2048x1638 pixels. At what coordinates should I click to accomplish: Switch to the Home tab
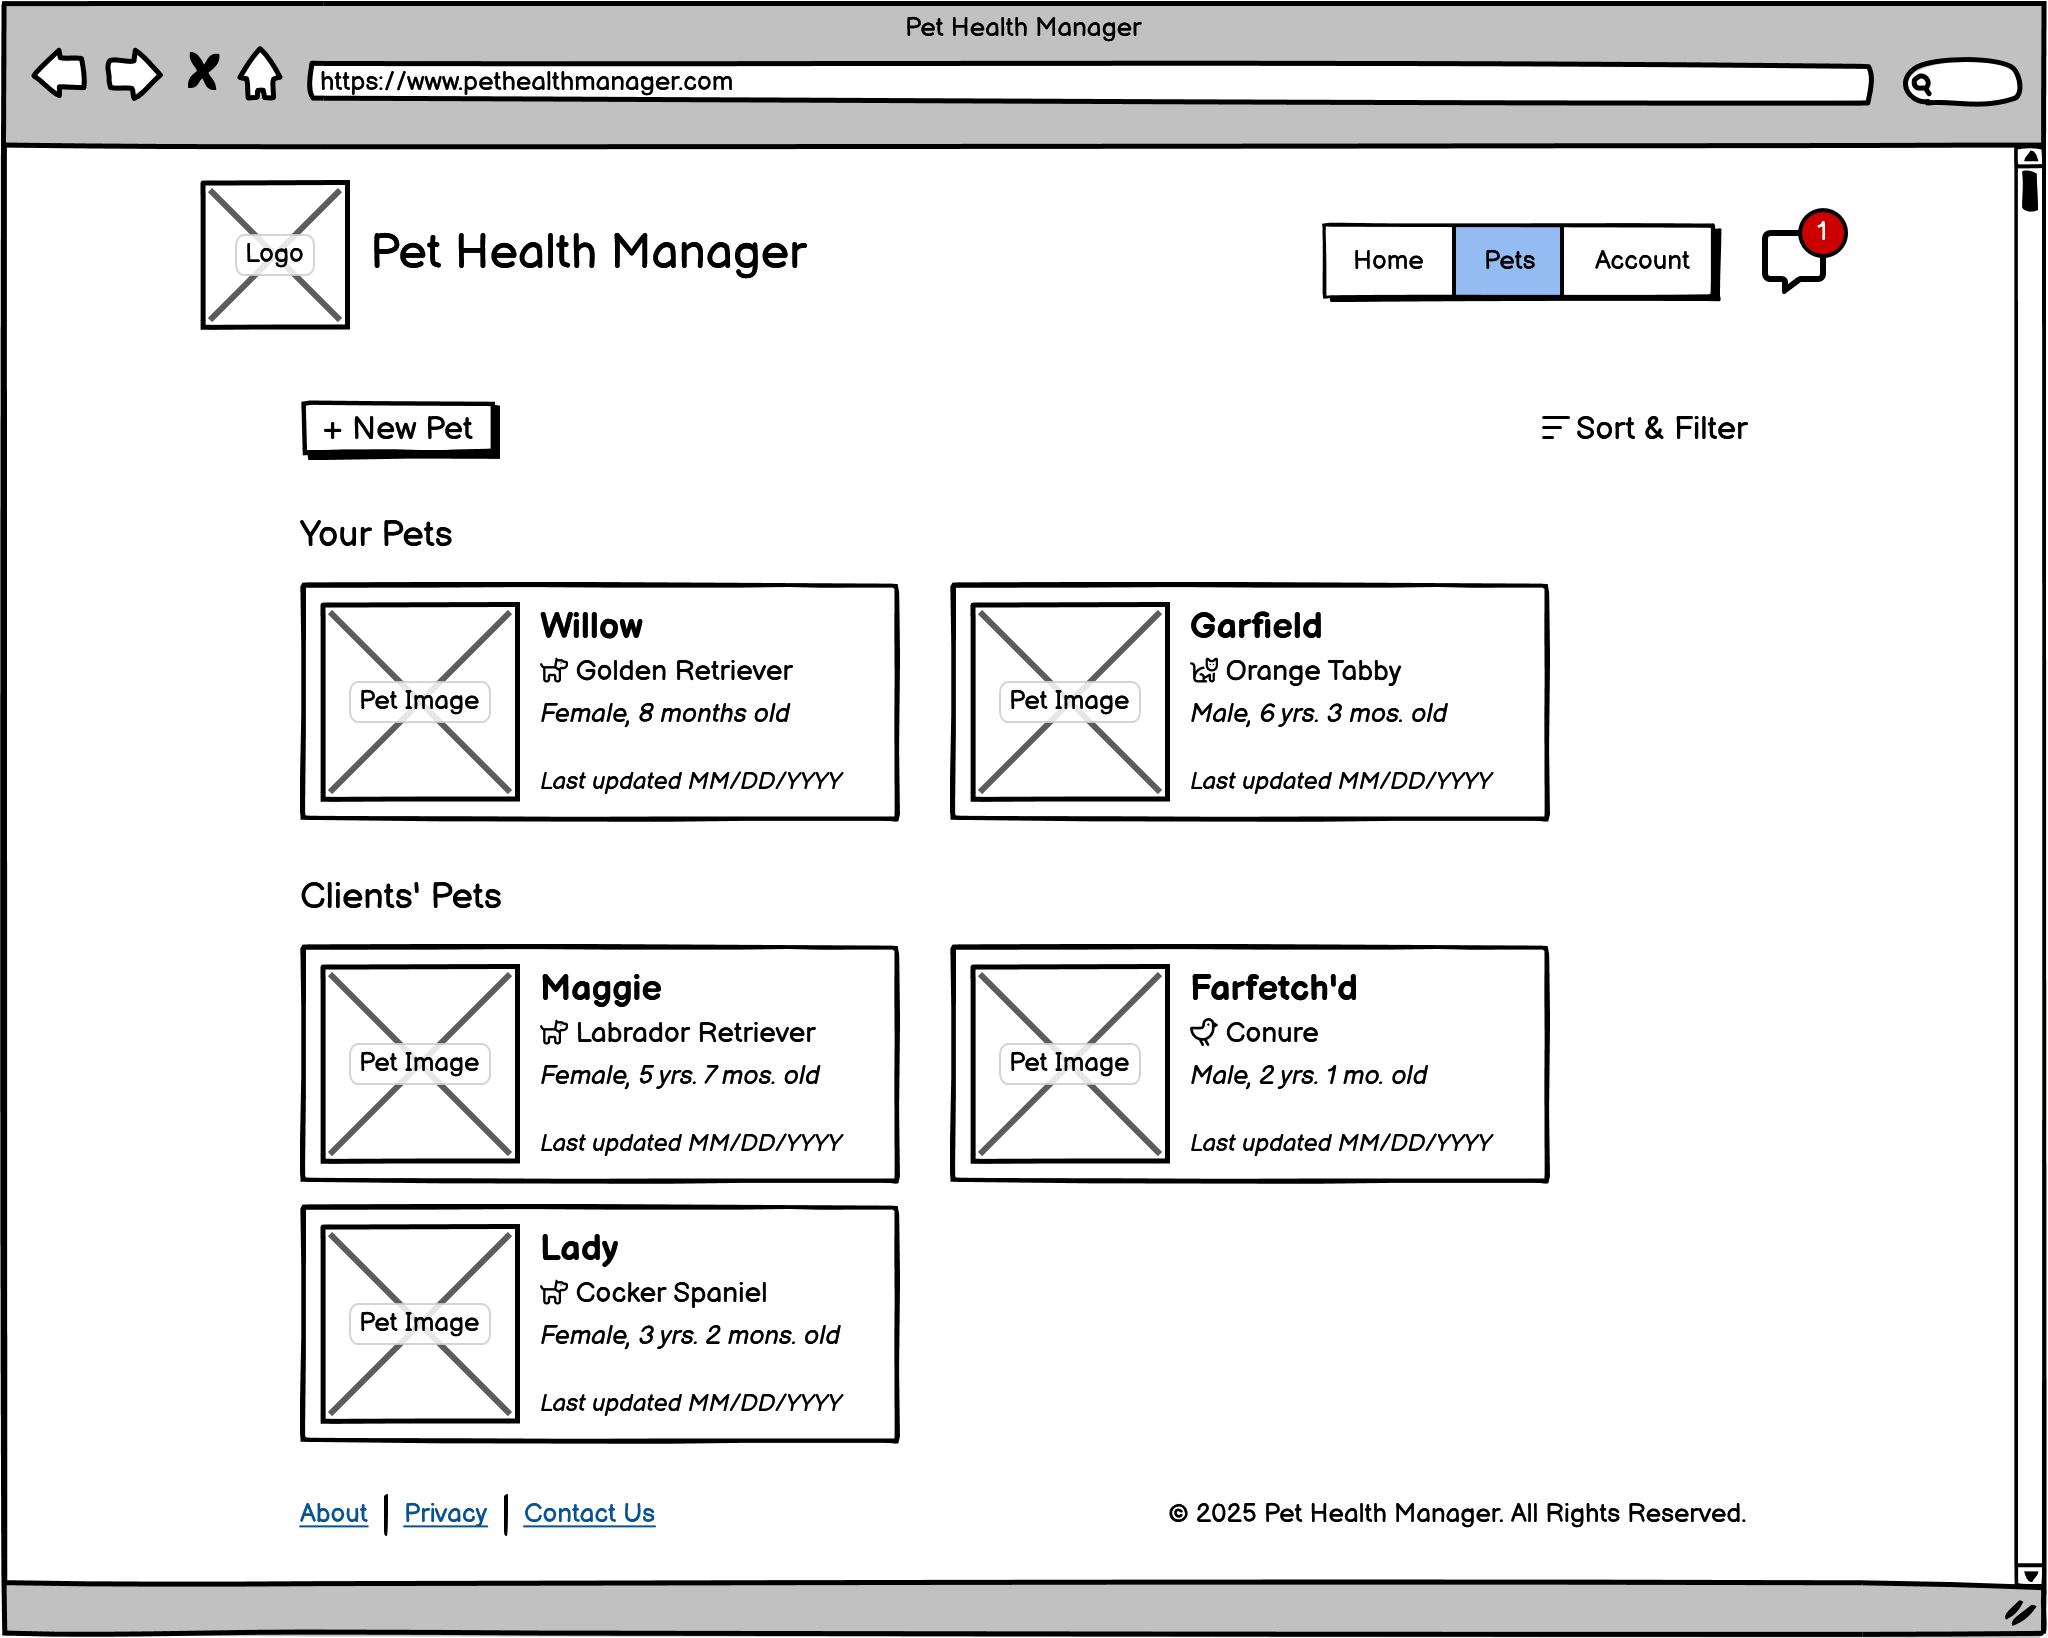[1388, 261]
